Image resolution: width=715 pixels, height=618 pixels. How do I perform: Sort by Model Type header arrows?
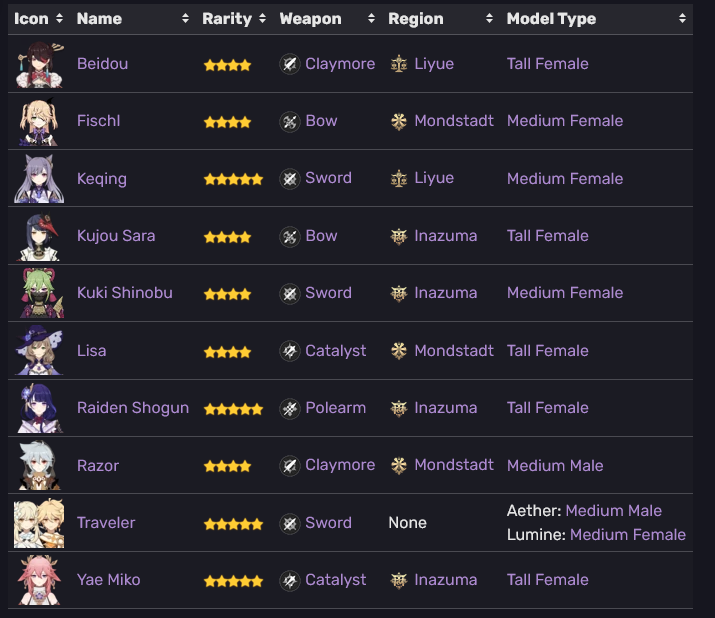coord(682,18)
